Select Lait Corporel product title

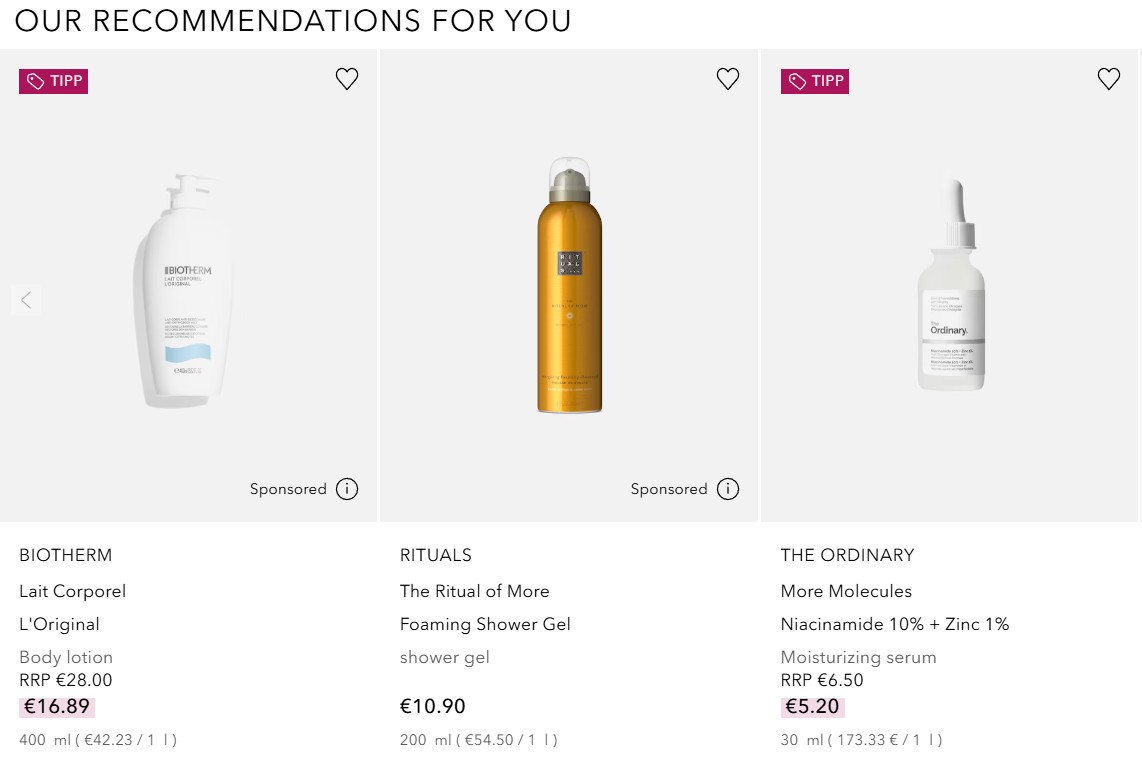[73, 591]
